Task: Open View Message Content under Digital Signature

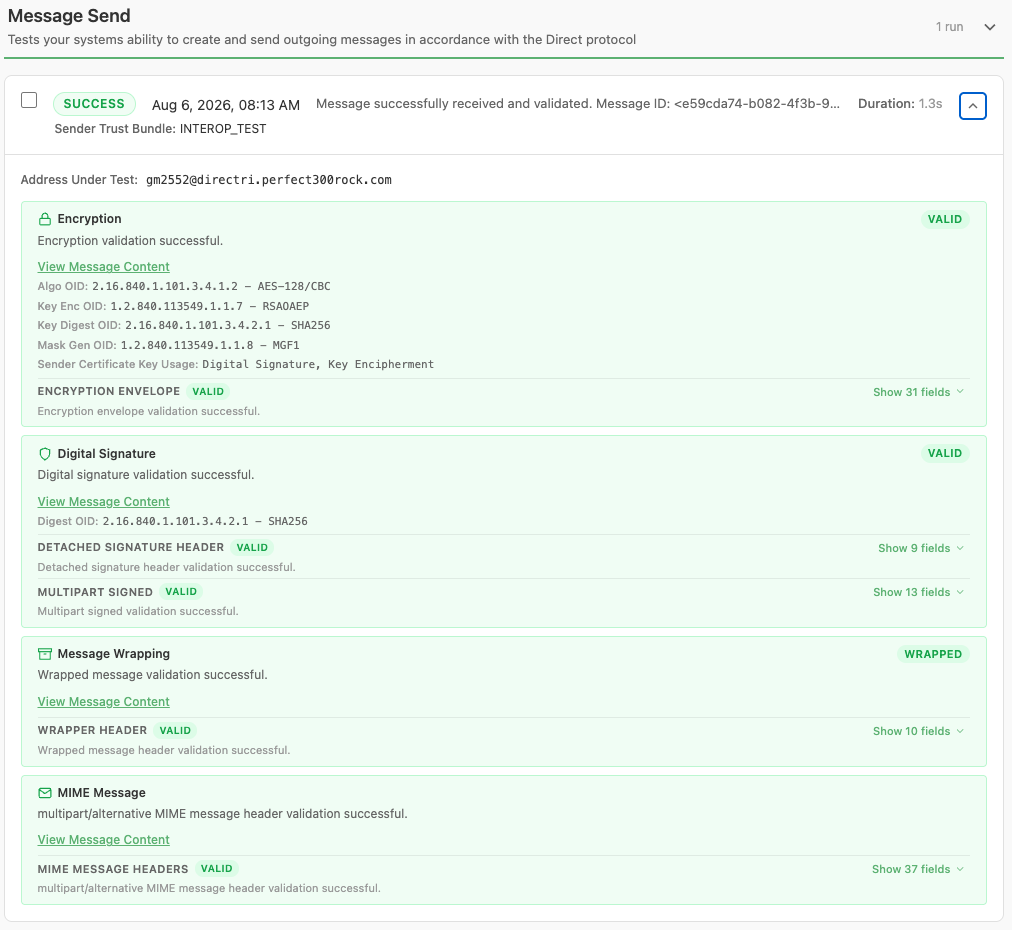Action: point(103,501)
